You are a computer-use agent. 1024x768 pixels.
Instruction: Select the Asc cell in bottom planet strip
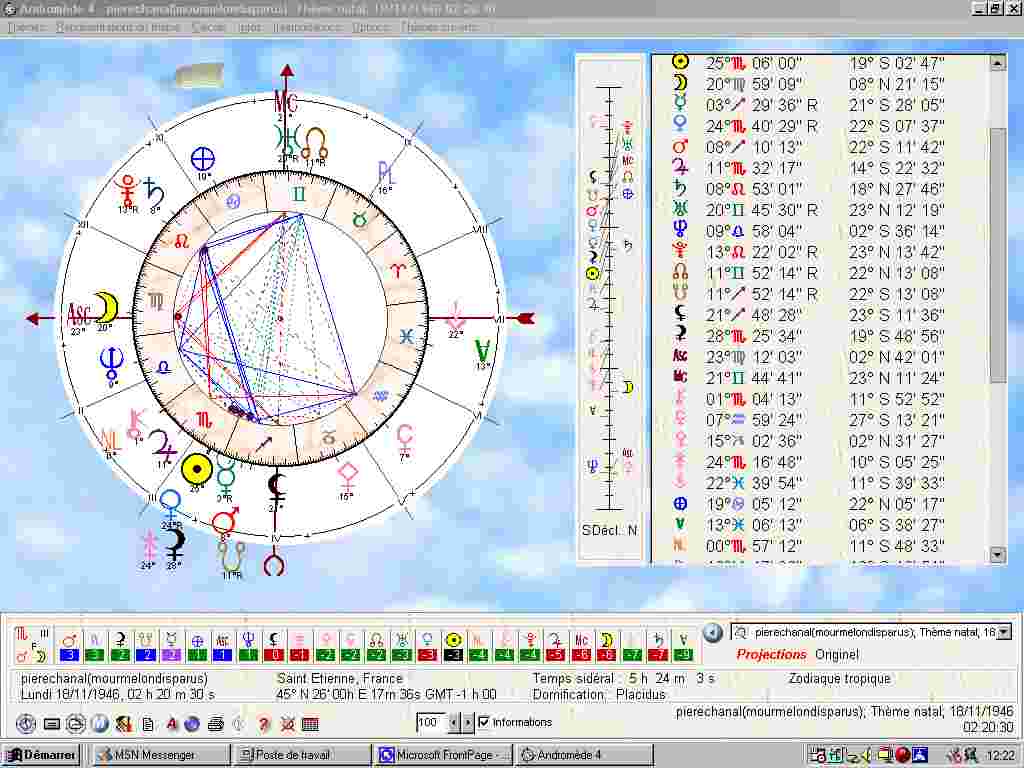pos(222,646)
